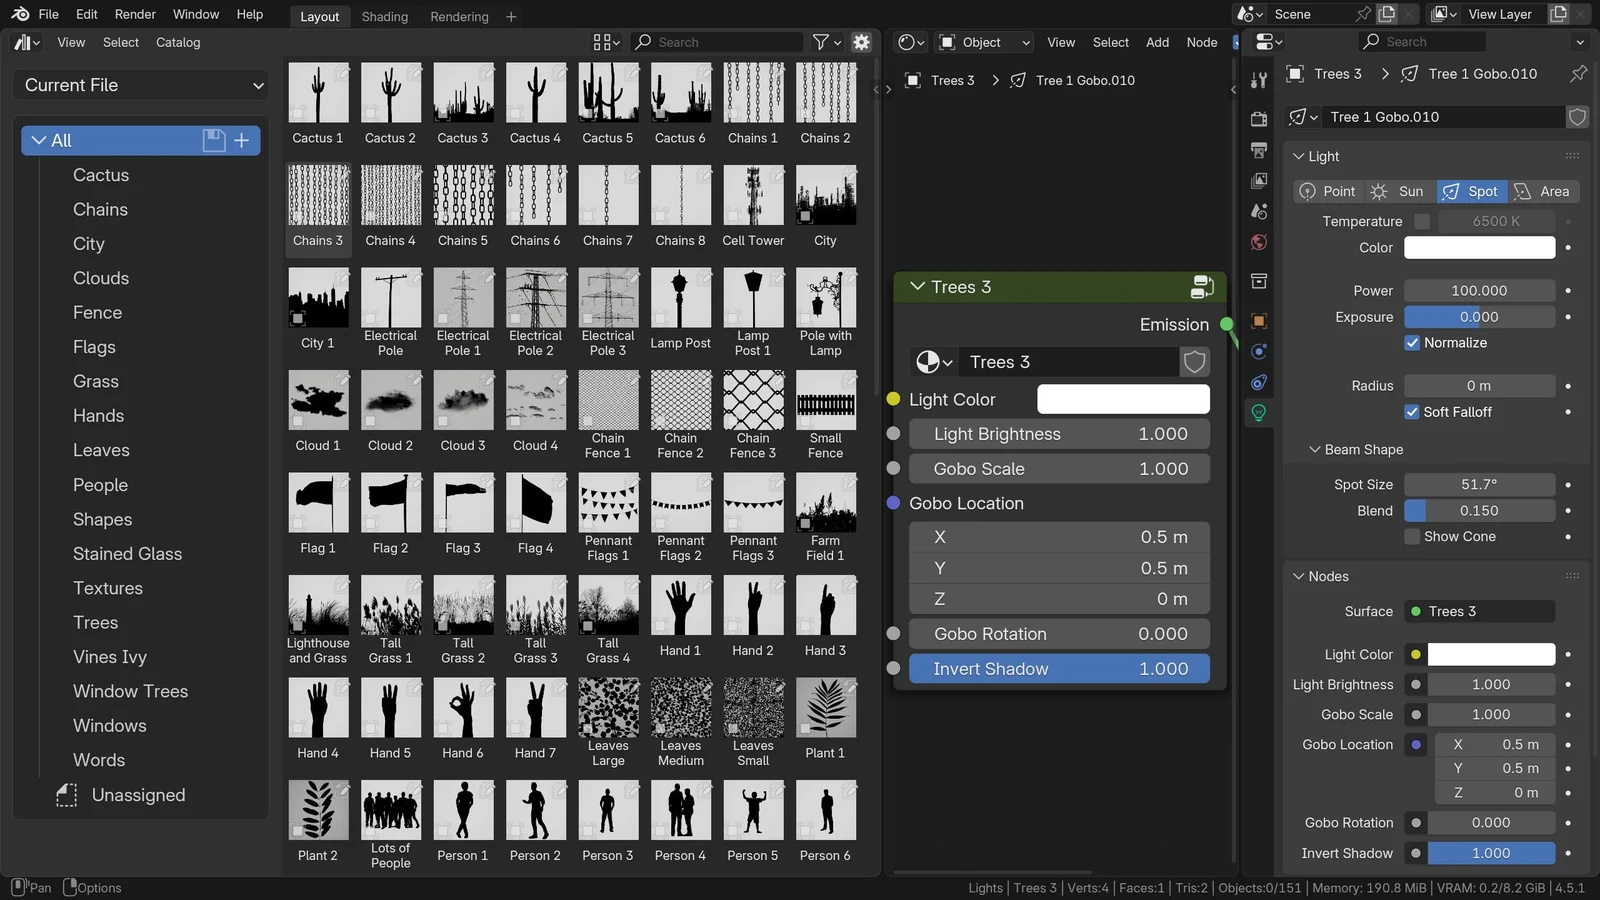Open the Output properties tab
Viewport: 1600px width, 900px height.
coord(1259,150)
